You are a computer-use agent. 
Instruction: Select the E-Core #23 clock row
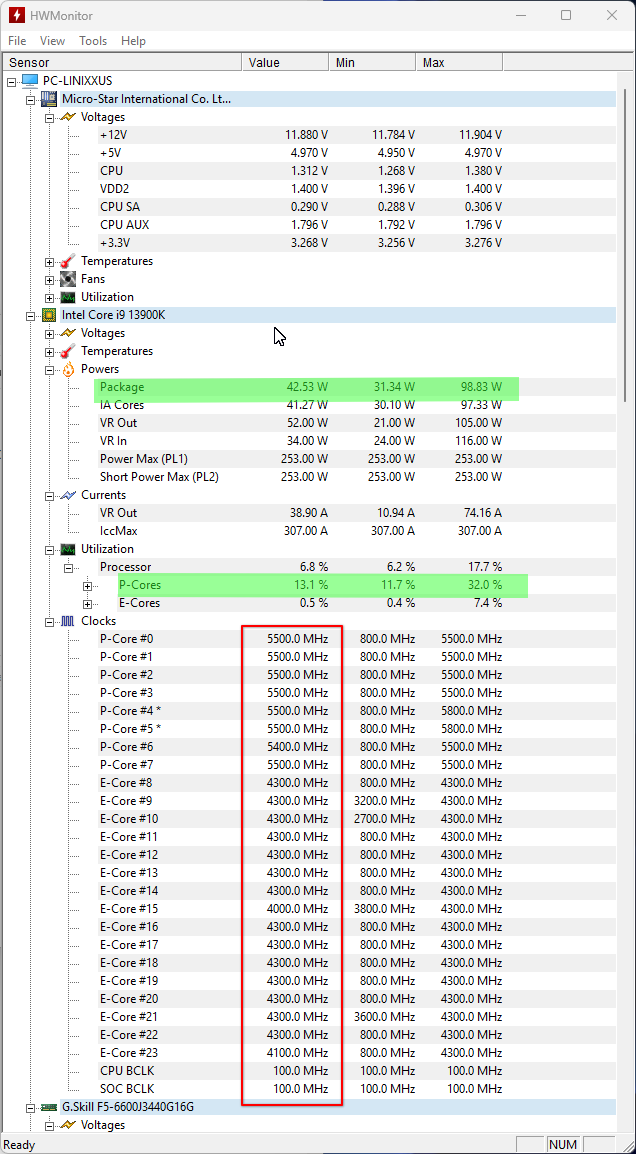pyautogui.click(x=357, y=1052)
